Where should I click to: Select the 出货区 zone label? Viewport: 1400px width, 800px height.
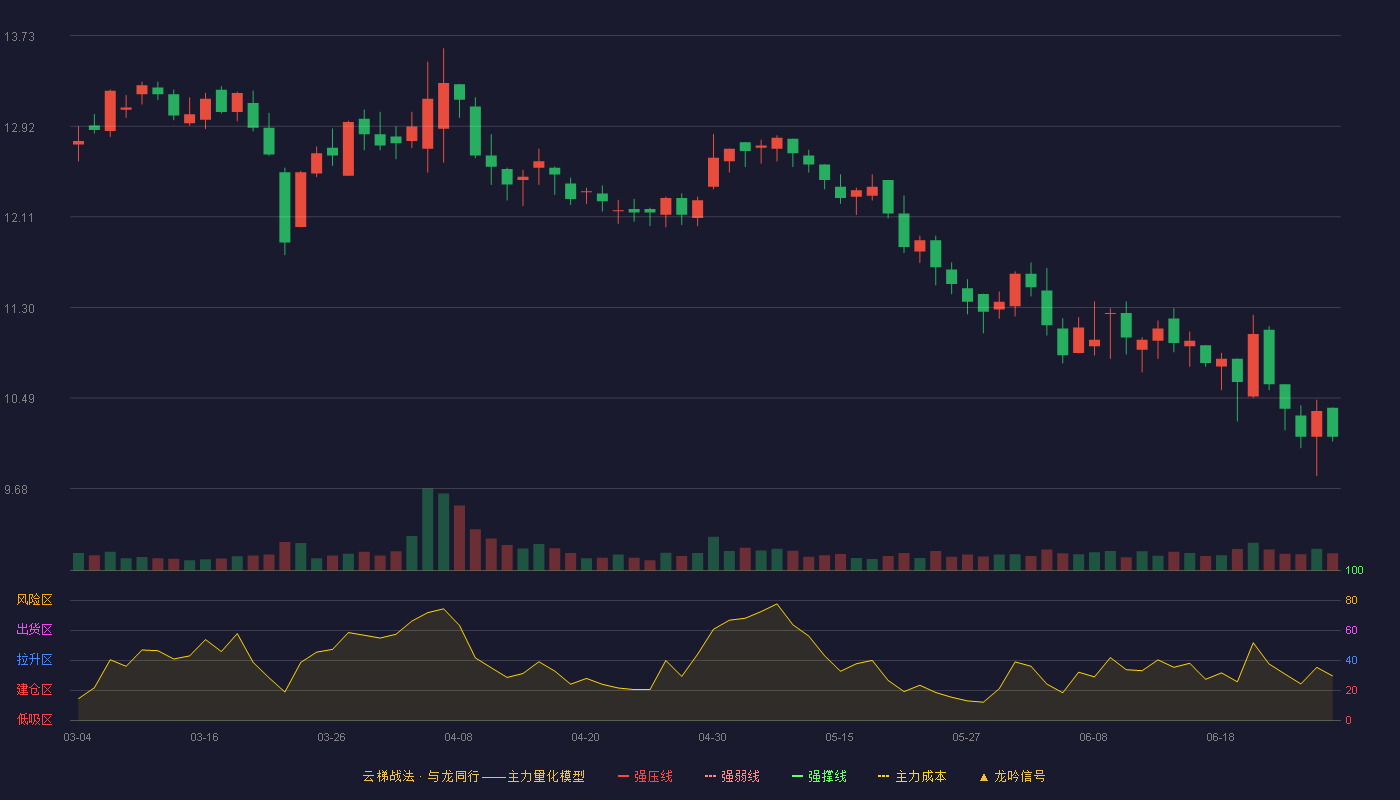34,630
